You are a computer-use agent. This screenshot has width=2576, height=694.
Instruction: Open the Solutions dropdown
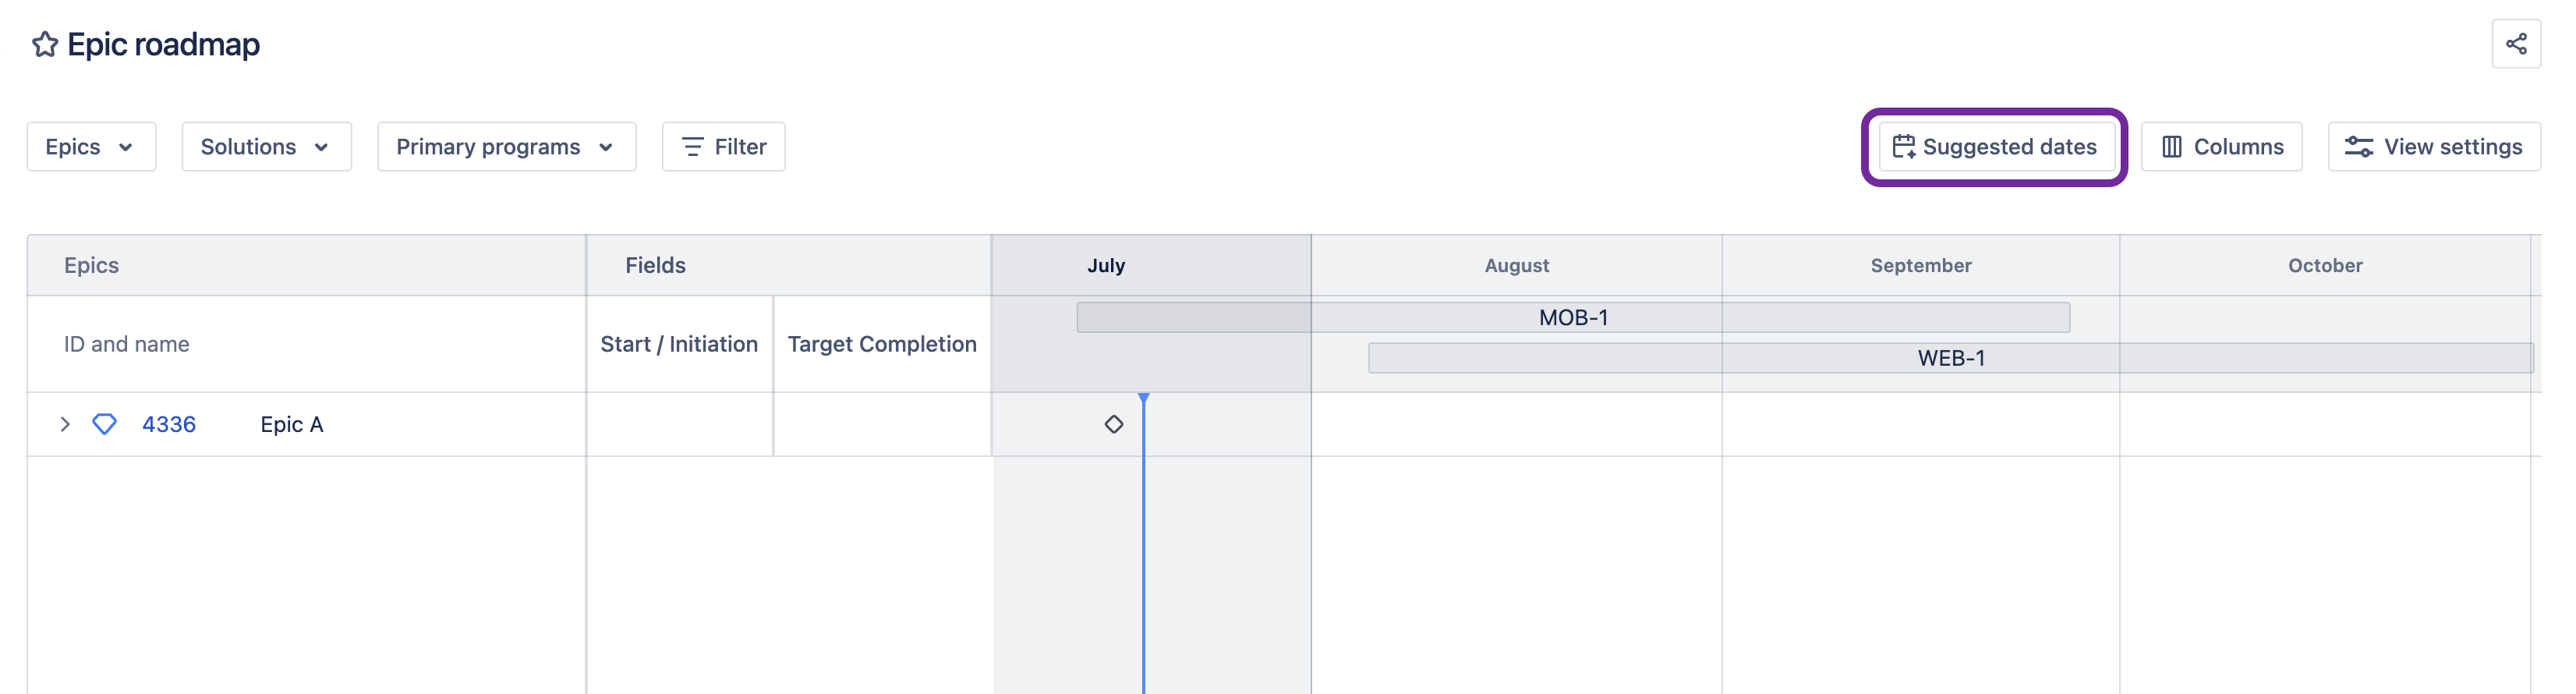point(266,147)
